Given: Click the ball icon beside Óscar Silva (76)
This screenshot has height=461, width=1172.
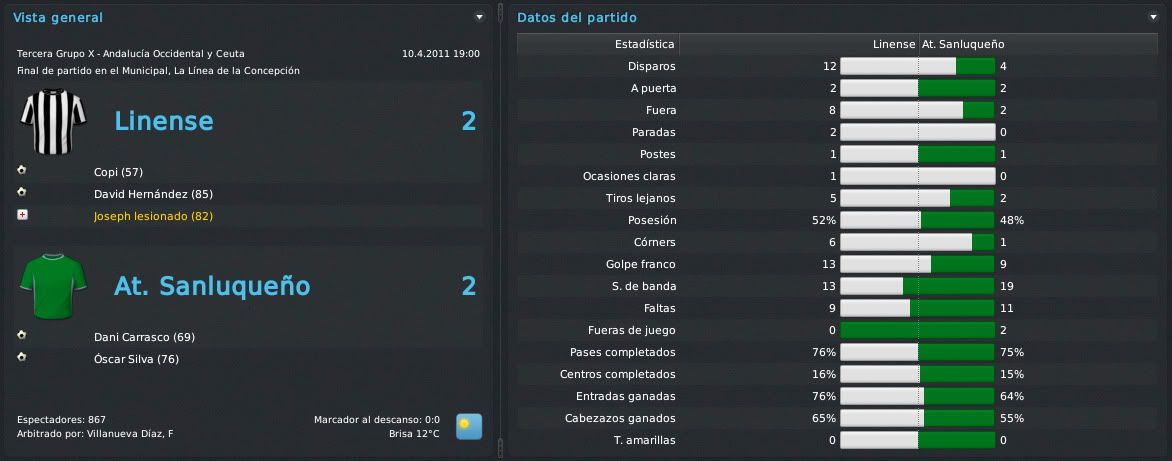Looking at the screenshot, I should pos(22,358).
